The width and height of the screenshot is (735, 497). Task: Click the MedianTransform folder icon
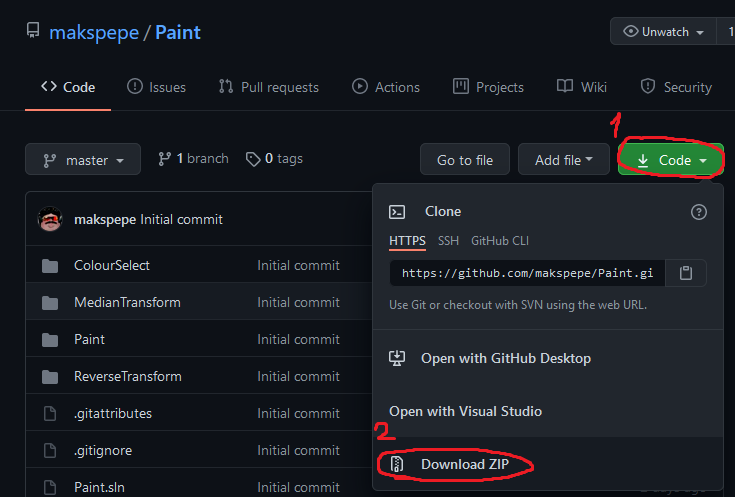(50, 303)
